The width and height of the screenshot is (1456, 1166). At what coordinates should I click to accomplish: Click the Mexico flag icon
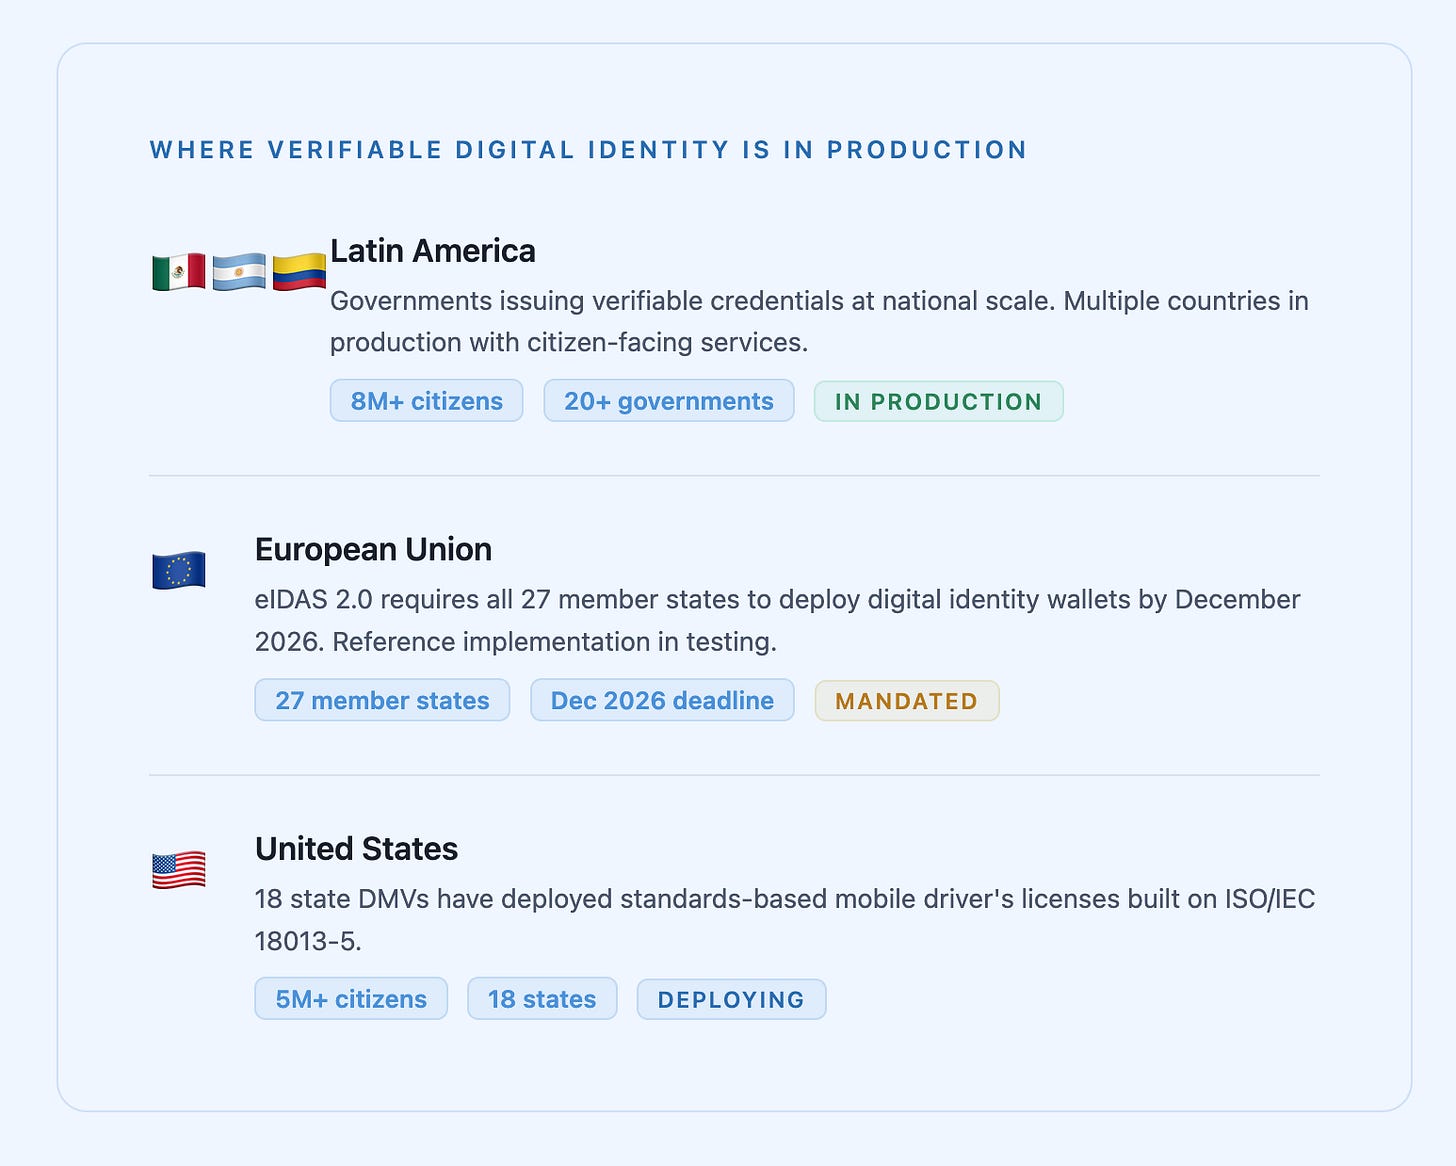(179, 272)
